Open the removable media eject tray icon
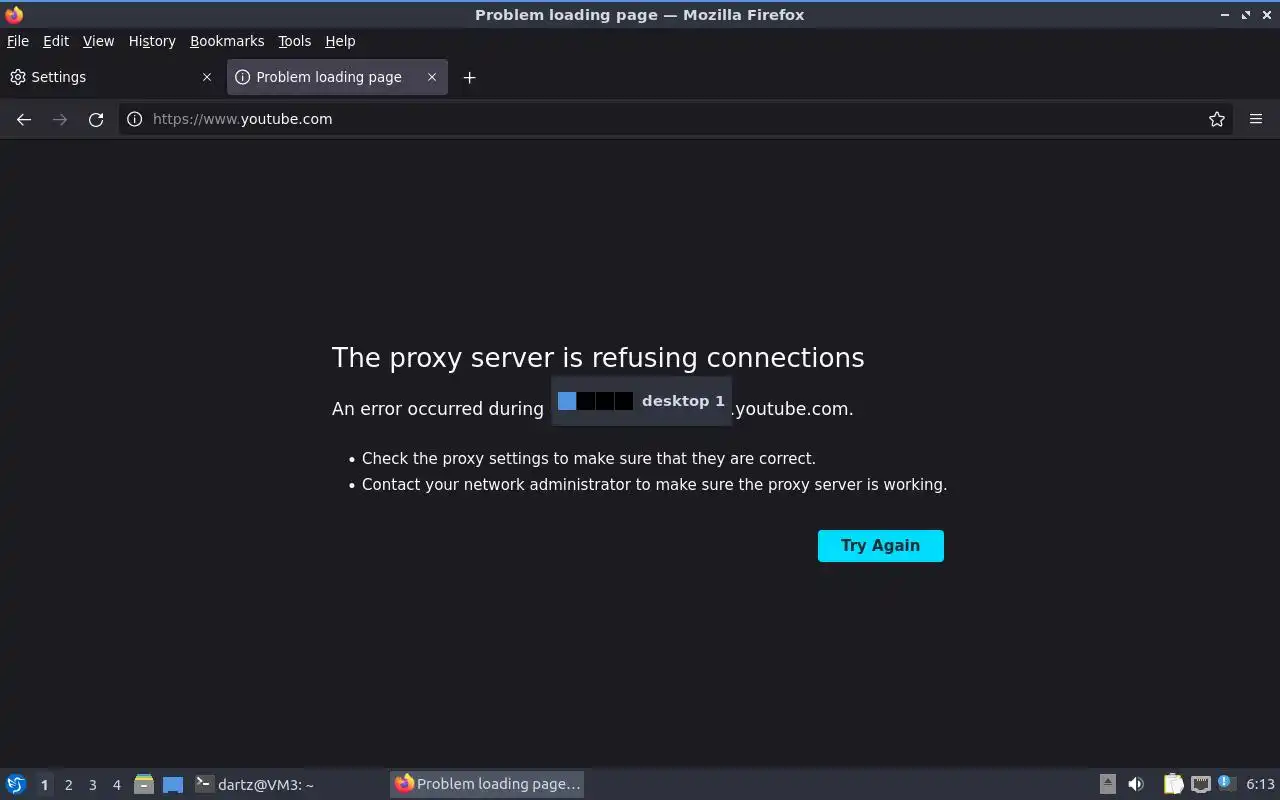The width and height of the screenshot is (1280, 800). coord(1108,785)
